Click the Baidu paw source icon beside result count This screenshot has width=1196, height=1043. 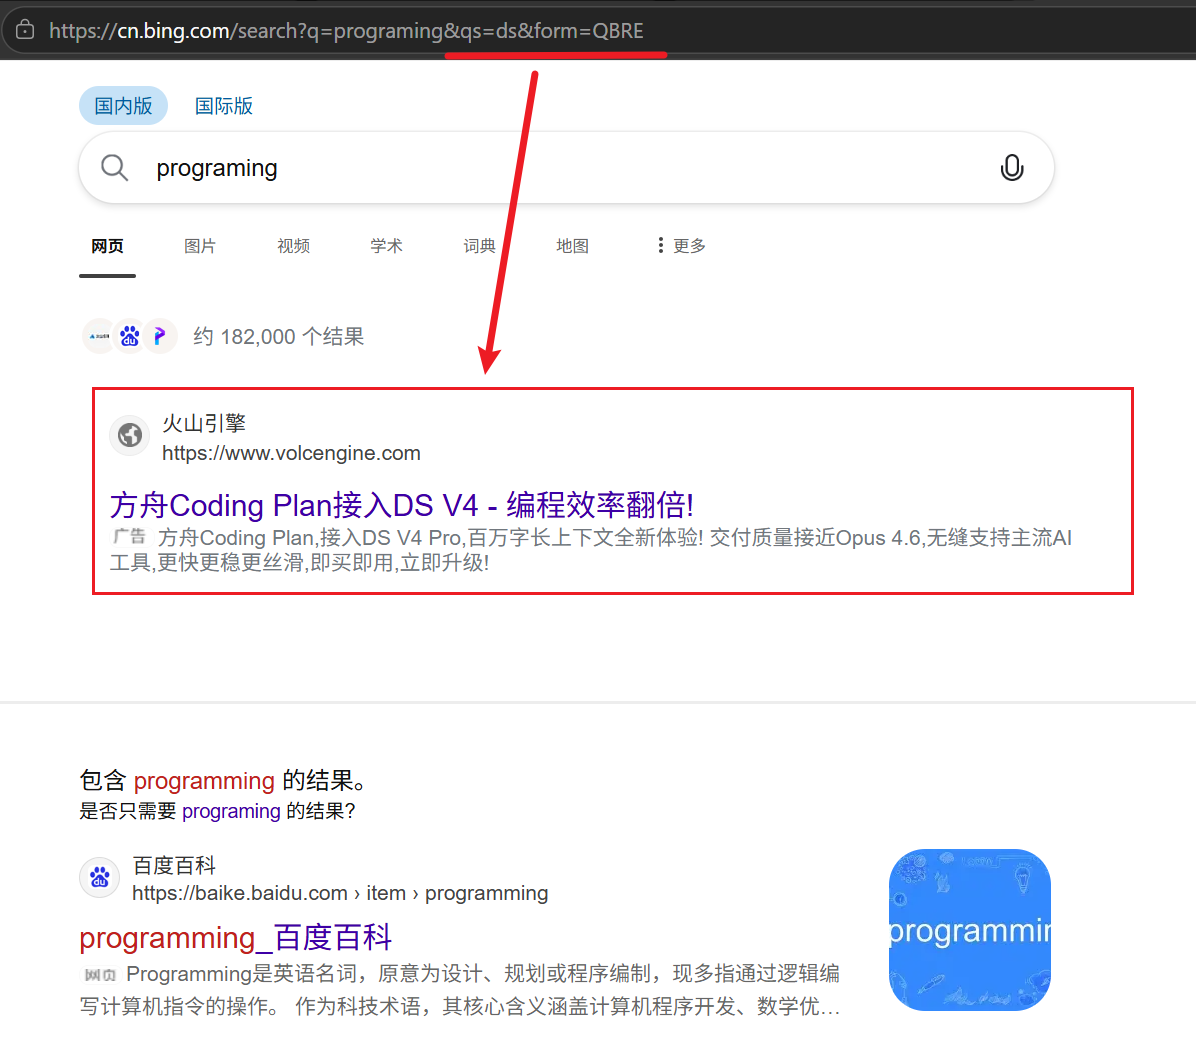point(130,336)
